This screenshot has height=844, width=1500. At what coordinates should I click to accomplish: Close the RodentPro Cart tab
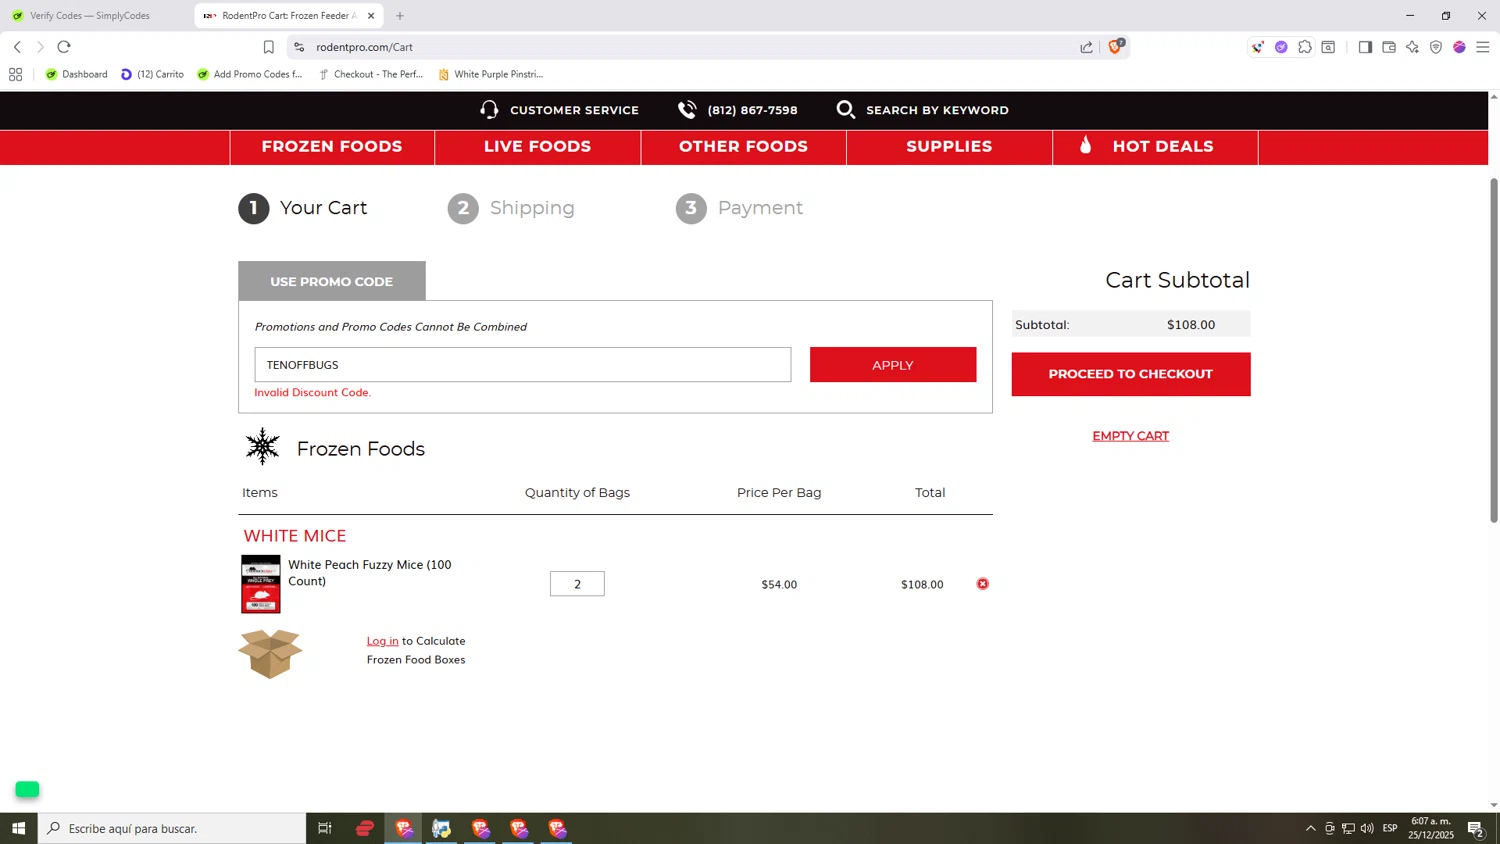click(x=371, y=16)
